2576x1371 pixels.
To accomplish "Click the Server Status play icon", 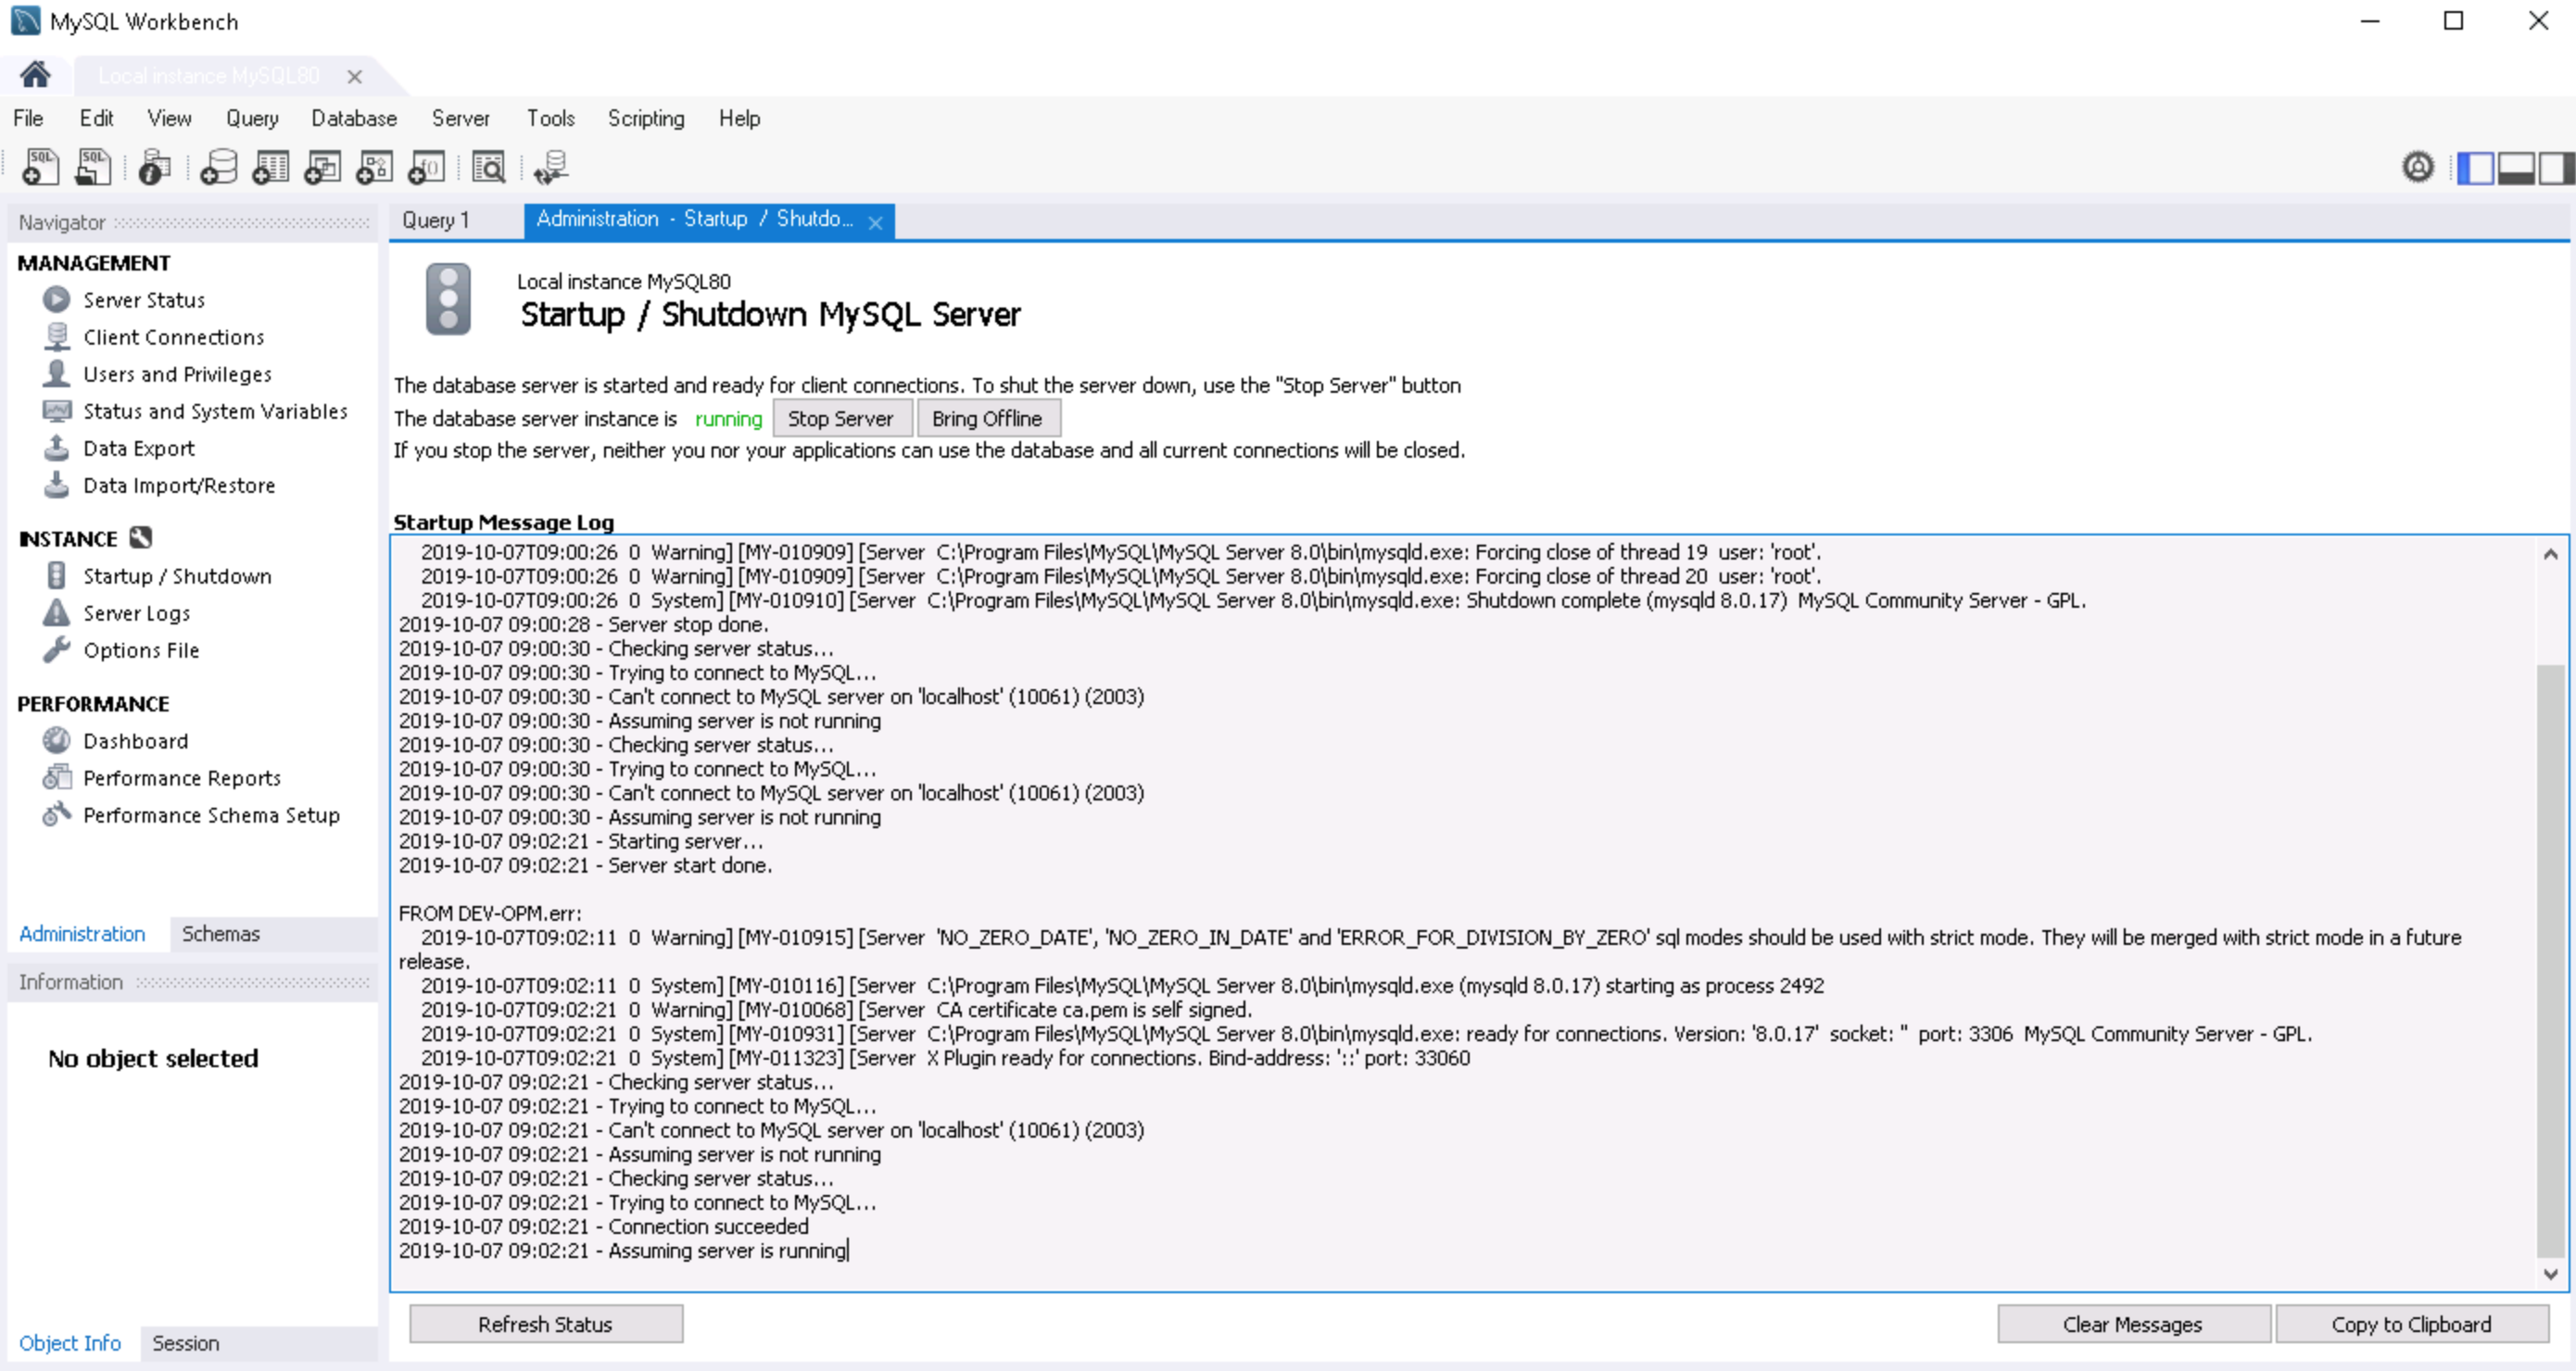I will point(57,299).
